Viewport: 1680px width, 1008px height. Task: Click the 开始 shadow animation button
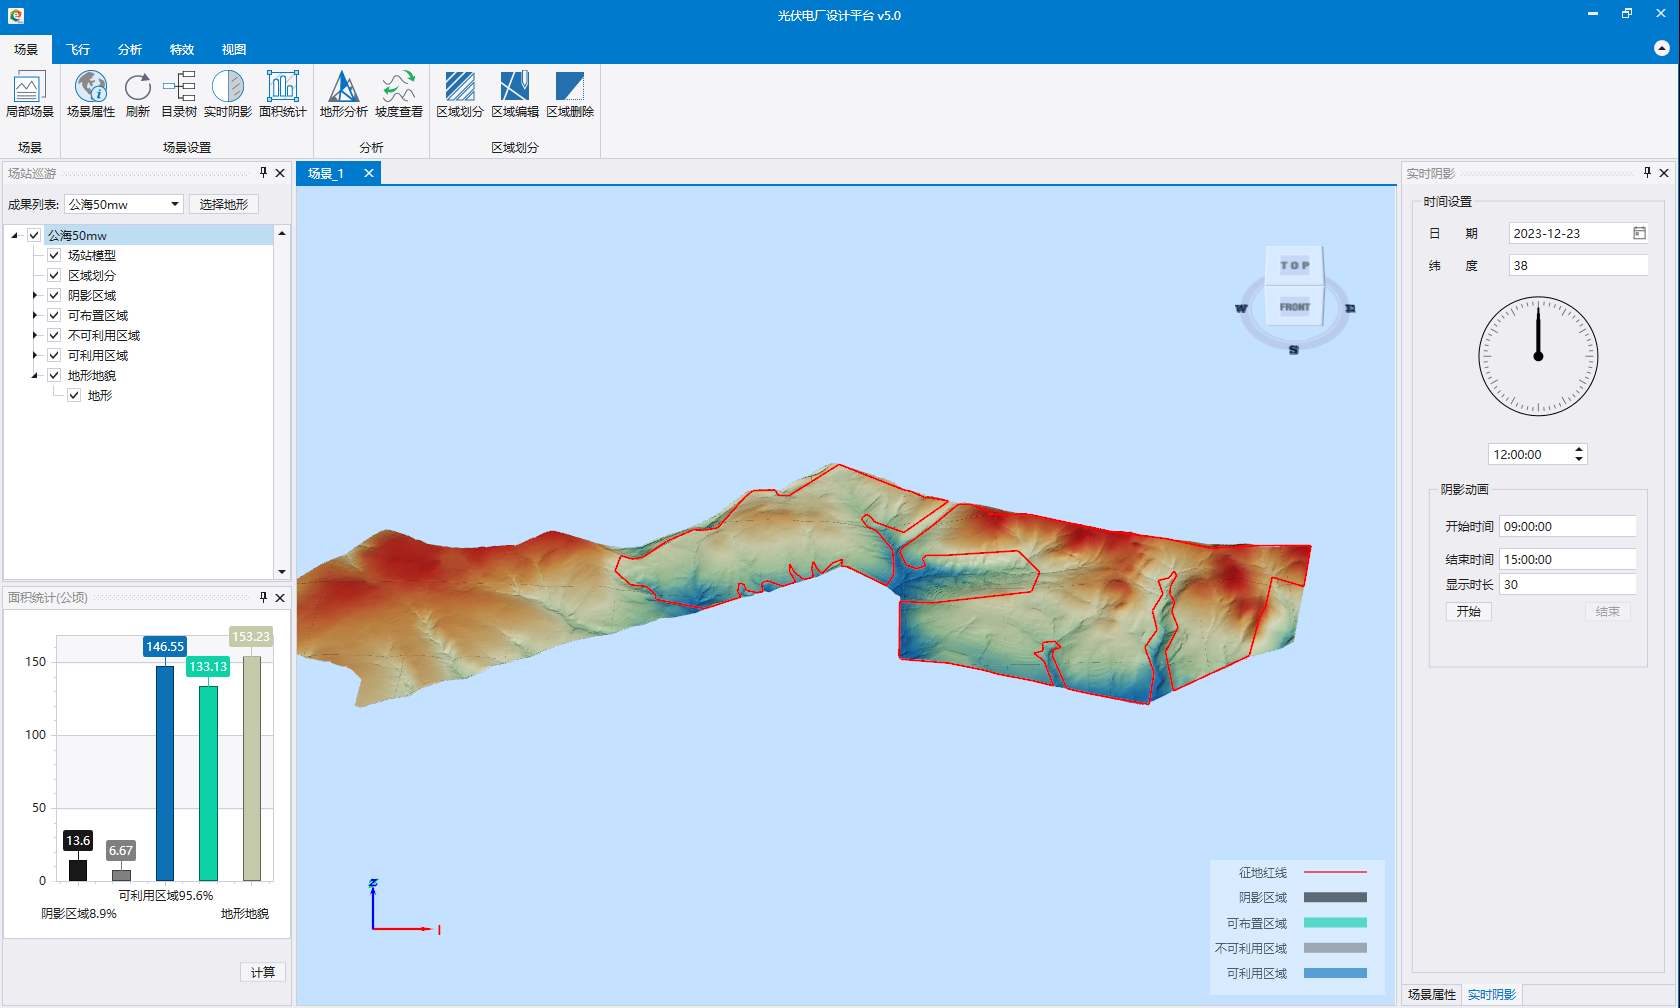1468,611
